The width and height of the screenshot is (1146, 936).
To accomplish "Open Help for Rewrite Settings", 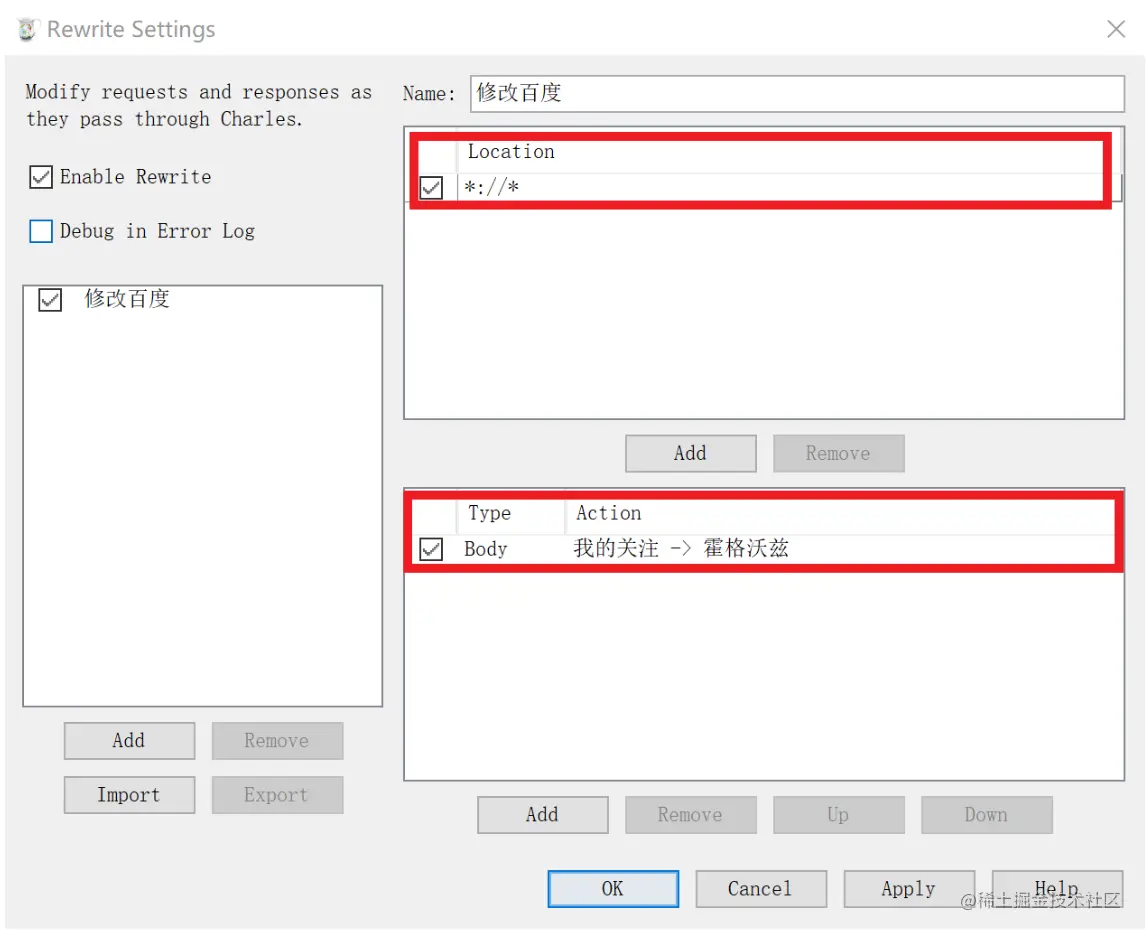I will [x=1057, y=889].
